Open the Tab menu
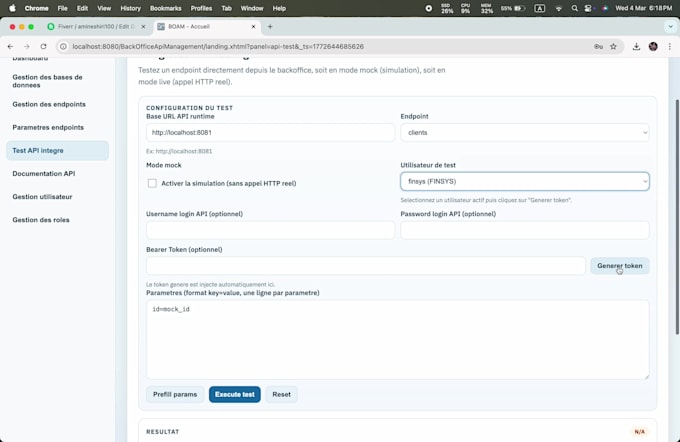This screenshot has width=680, height=442. pos(226,8)
